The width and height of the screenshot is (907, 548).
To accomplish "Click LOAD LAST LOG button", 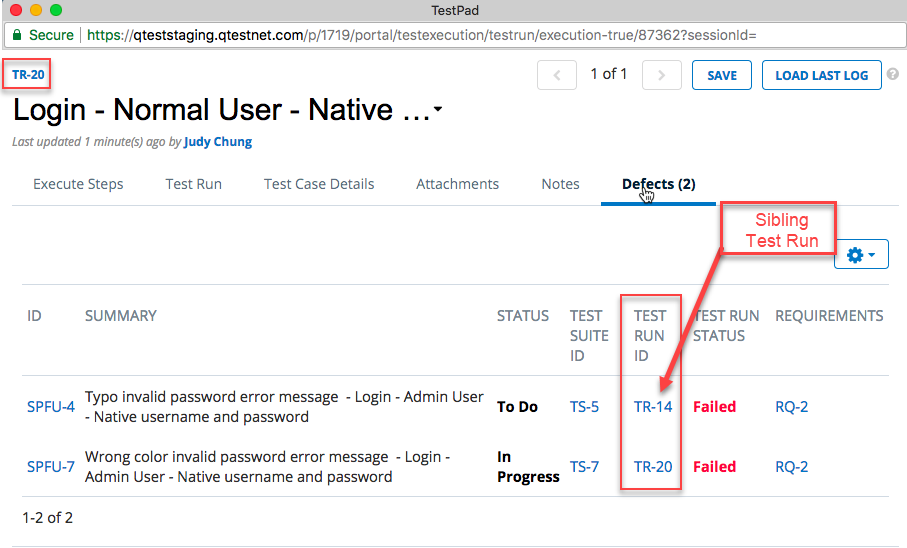I will tap(821, 75).
